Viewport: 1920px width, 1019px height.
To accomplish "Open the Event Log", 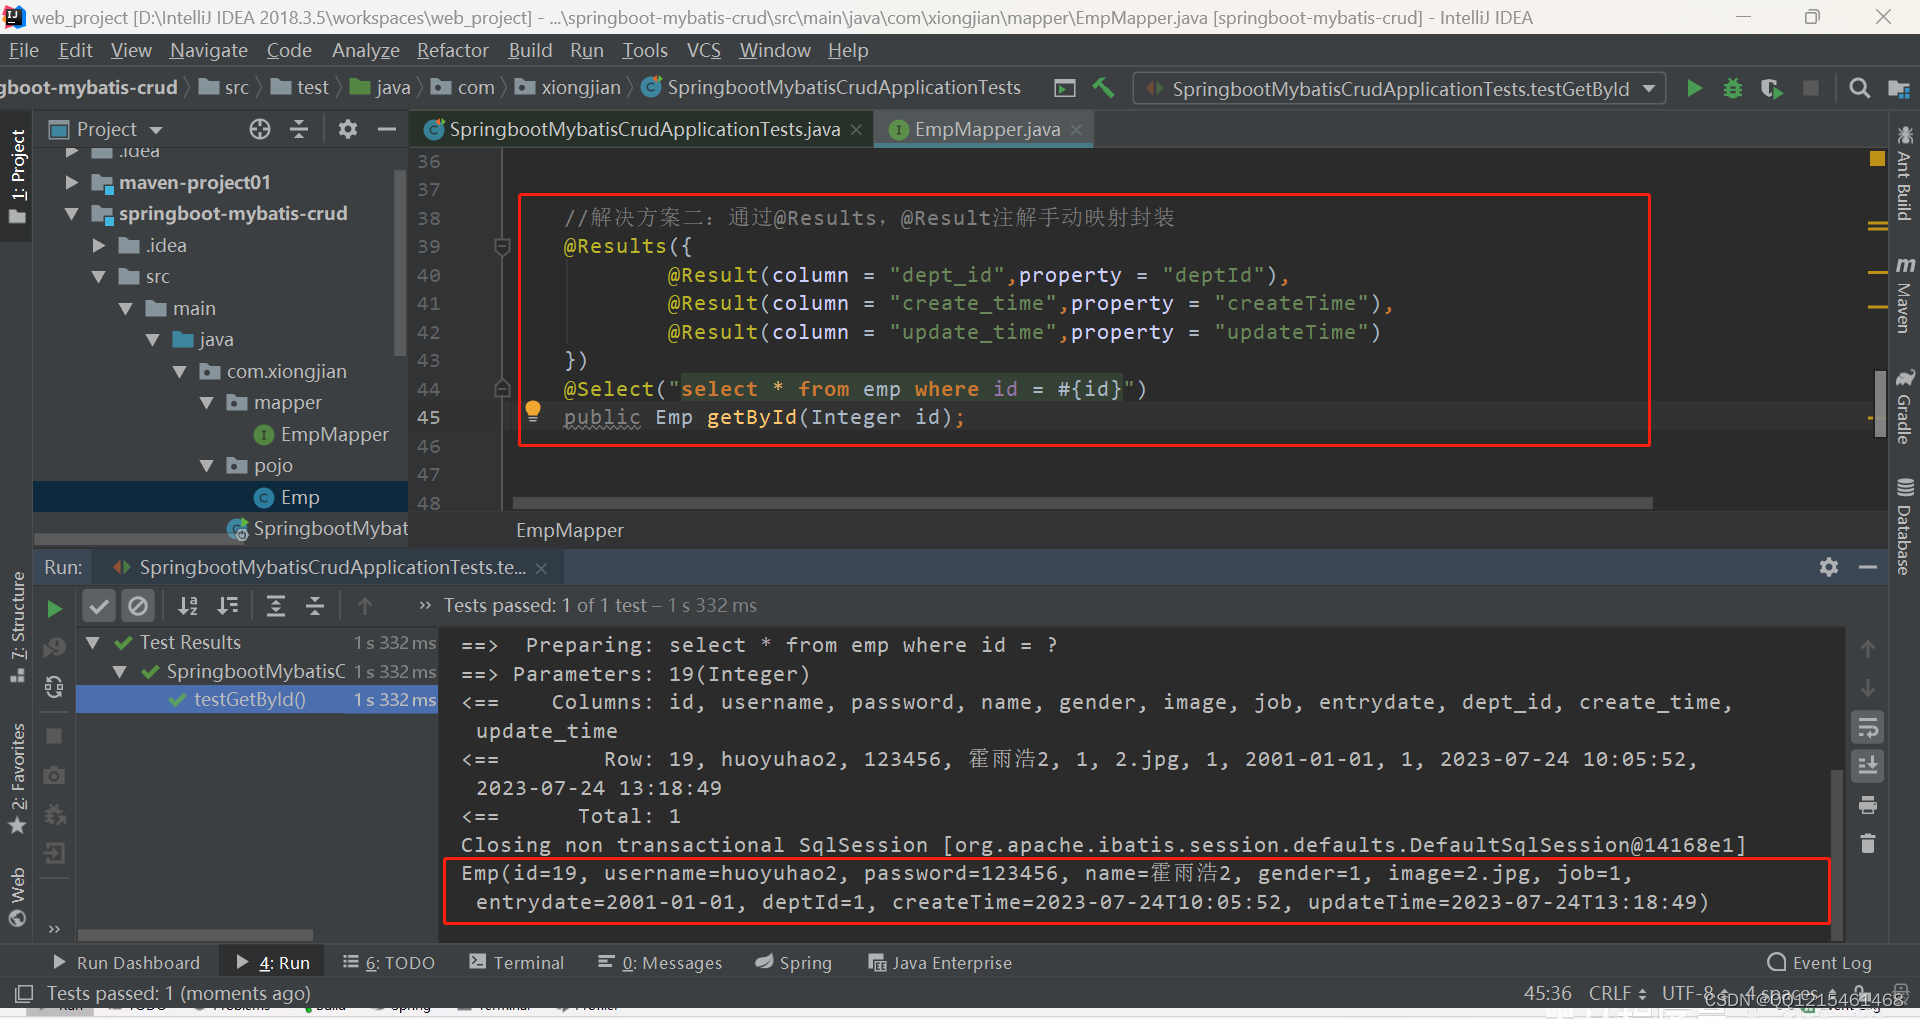I will click(1820, 962).
